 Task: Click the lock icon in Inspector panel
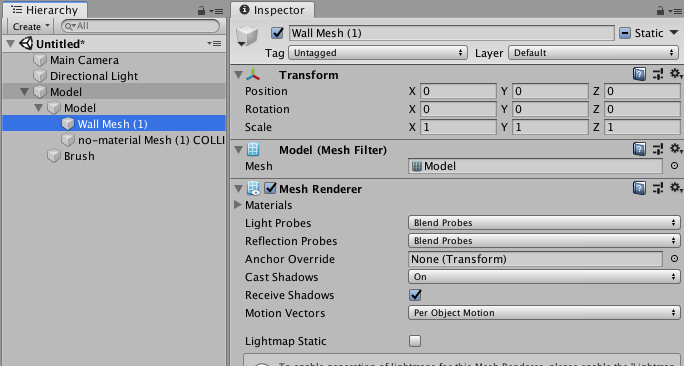pos(660,10)
